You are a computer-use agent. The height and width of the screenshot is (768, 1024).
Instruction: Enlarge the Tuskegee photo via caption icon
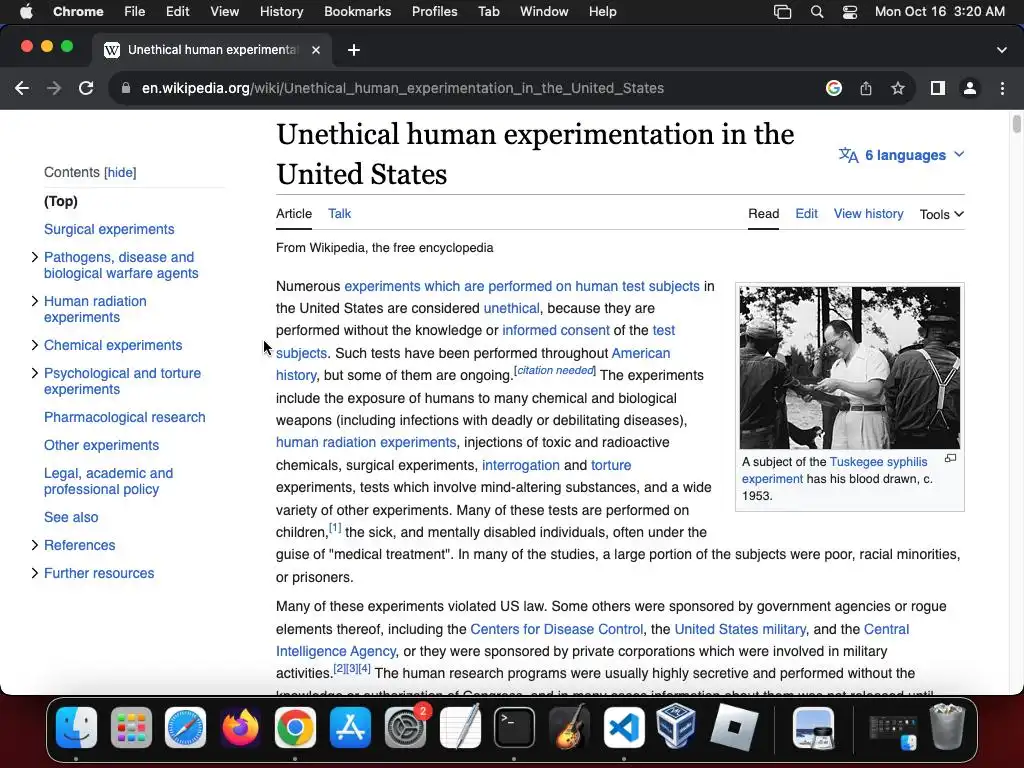tap(951, 458)
